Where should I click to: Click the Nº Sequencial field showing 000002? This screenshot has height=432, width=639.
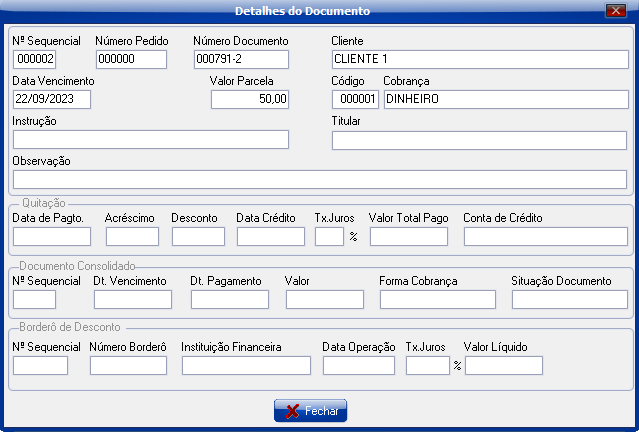[34, 59]
